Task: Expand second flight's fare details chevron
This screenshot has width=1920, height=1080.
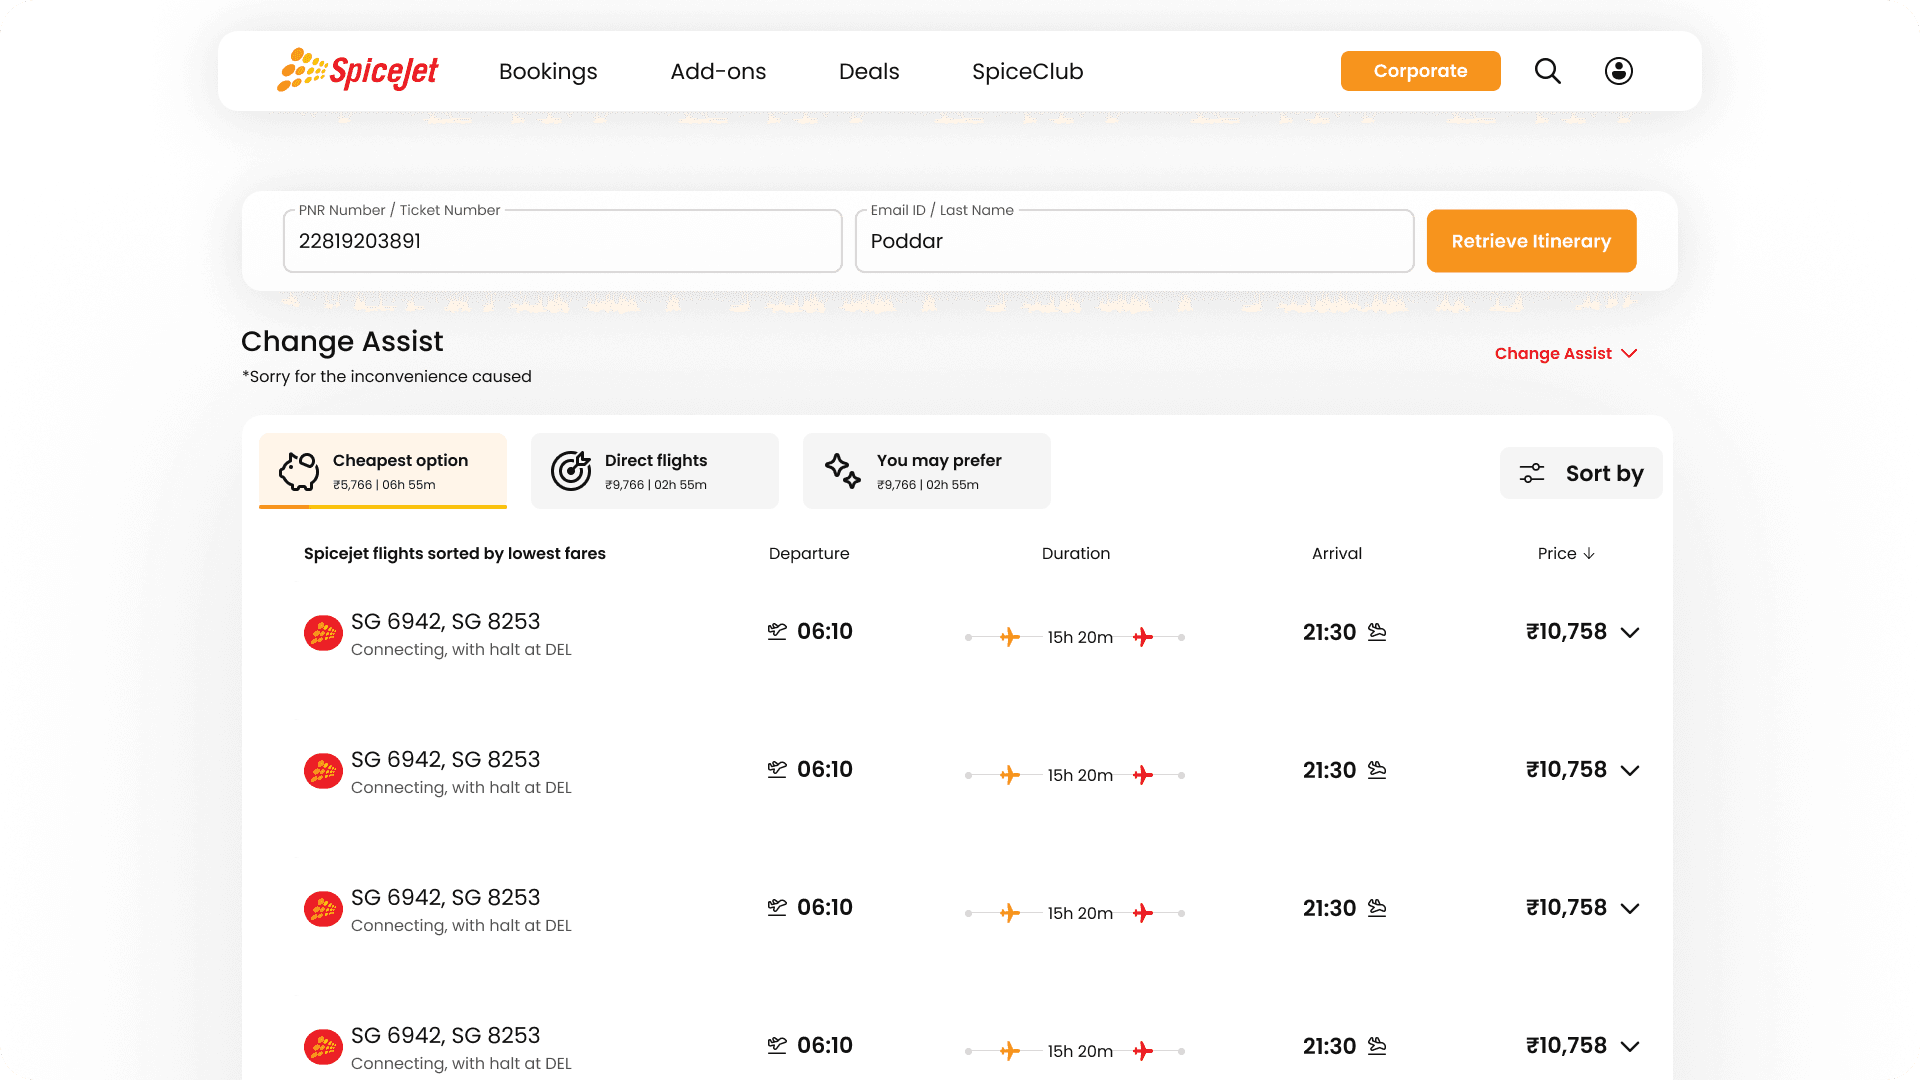Action: 1630,771
